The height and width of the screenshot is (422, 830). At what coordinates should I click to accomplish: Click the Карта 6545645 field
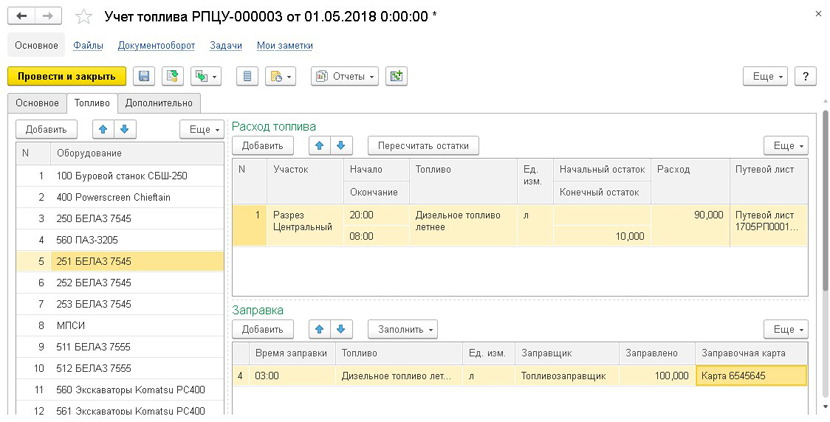[x=750, y=376]
